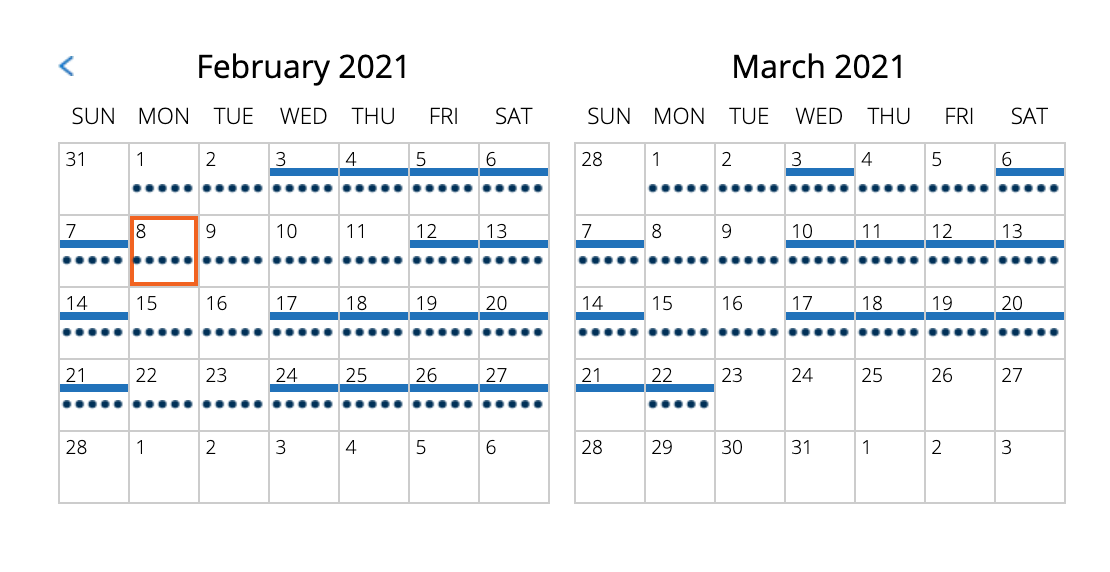Click February 12 date cell
This screenshot has height=572, width=1110.
click(x=444, y=250)
